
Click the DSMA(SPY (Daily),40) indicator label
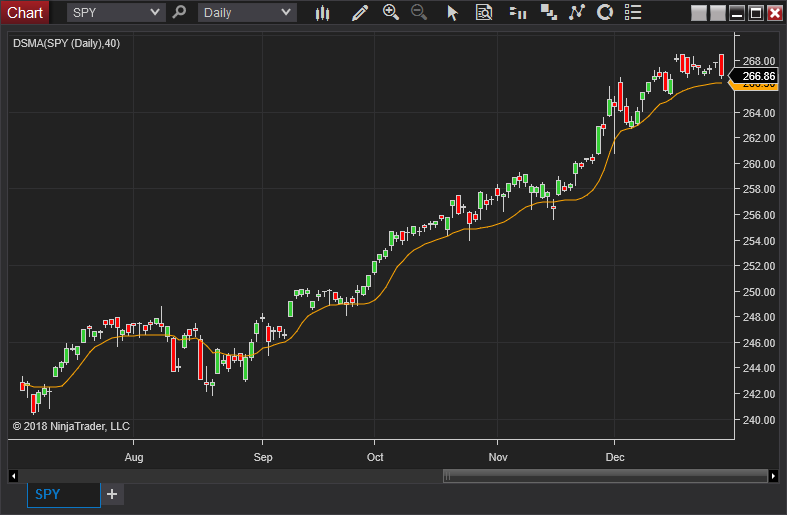[66, 43]
